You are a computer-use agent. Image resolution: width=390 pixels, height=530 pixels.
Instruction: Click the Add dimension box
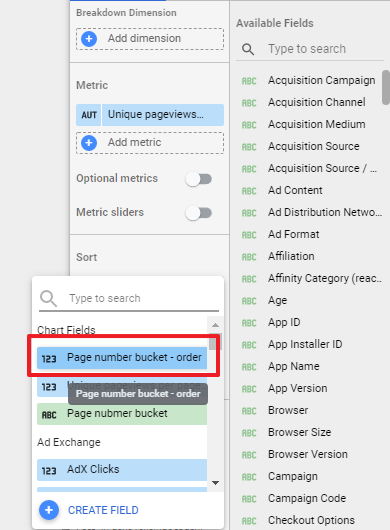pos(150,39)
